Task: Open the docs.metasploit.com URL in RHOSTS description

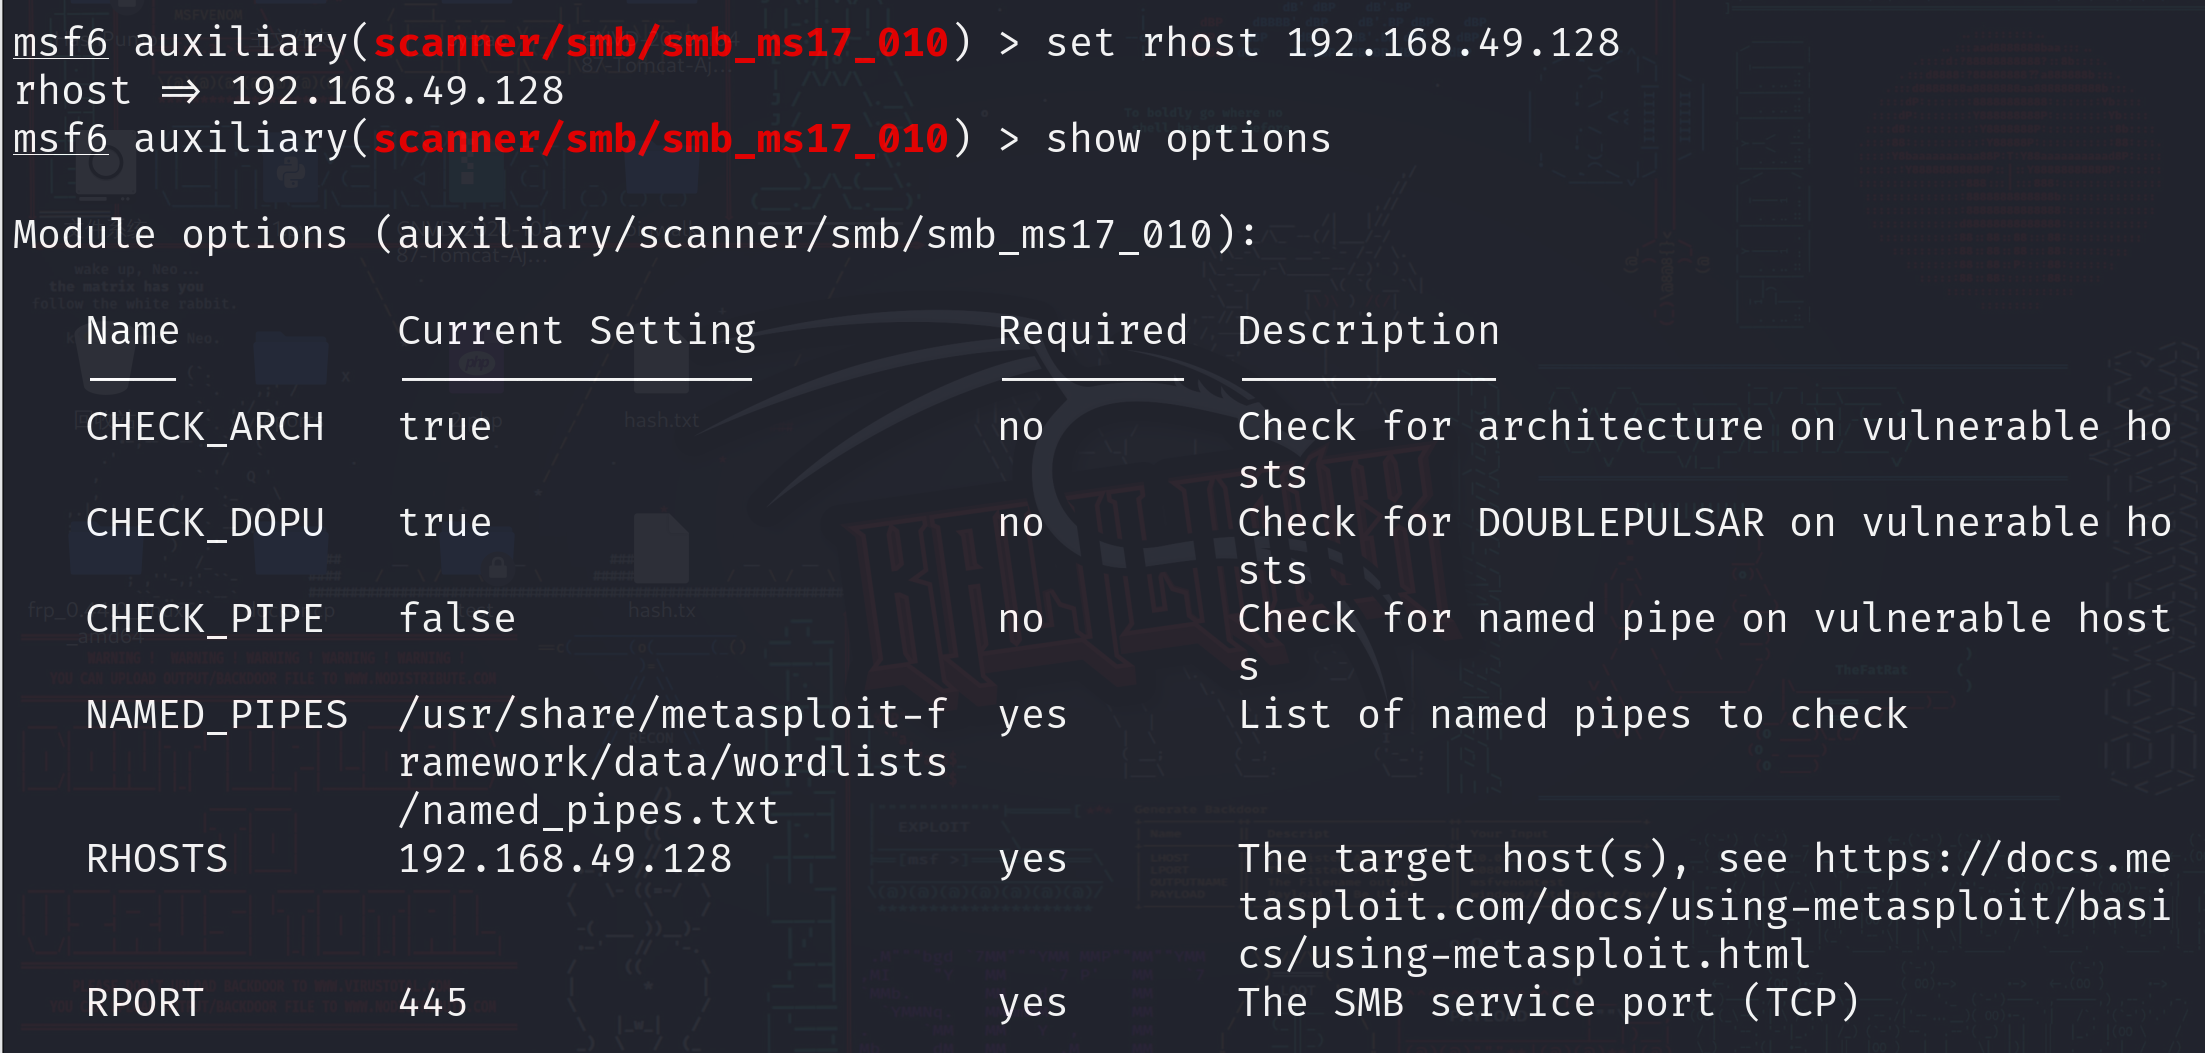Action: tap(1704, 907)
